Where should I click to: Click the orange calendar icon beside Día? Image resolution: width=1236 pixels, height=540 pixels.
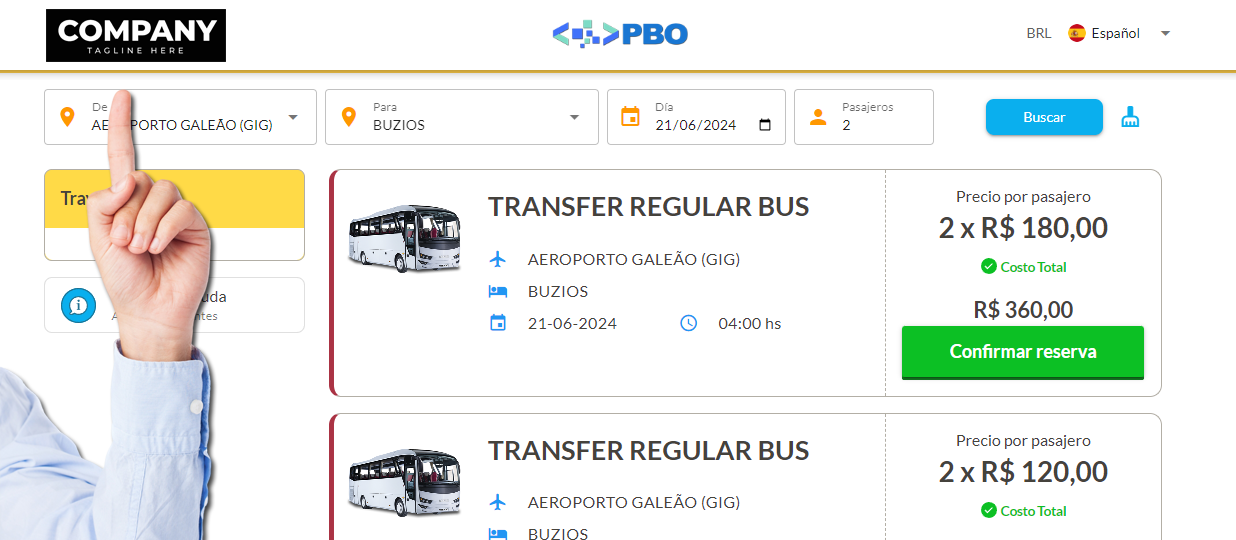pyautogui.click(x=630, y=117)
